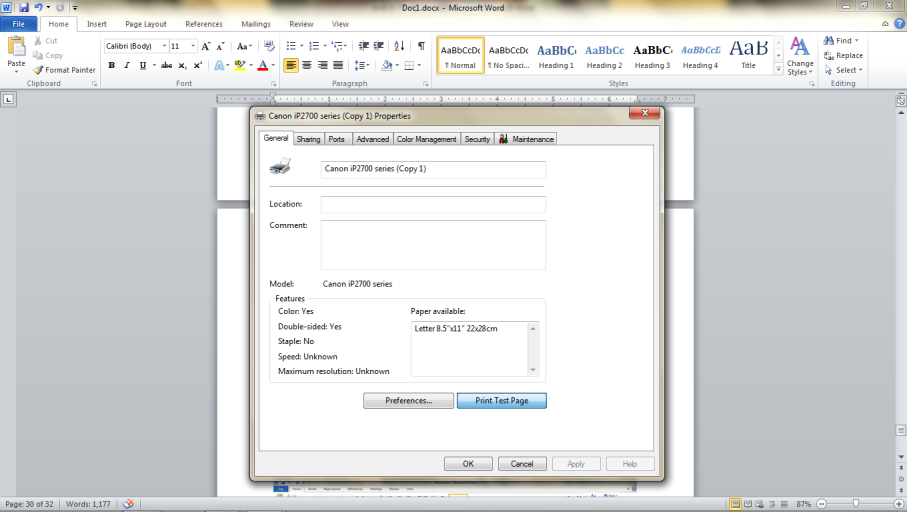Click Grow Font icon
Image resolution: width=907 pixels, height=512 pixels.
205,46
